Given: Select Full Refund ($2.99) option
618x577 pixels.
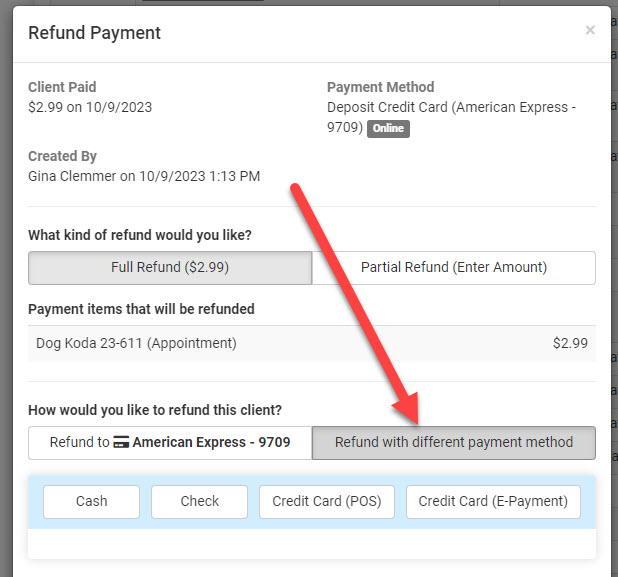Looking at the screenshot, I should [170, 267].
